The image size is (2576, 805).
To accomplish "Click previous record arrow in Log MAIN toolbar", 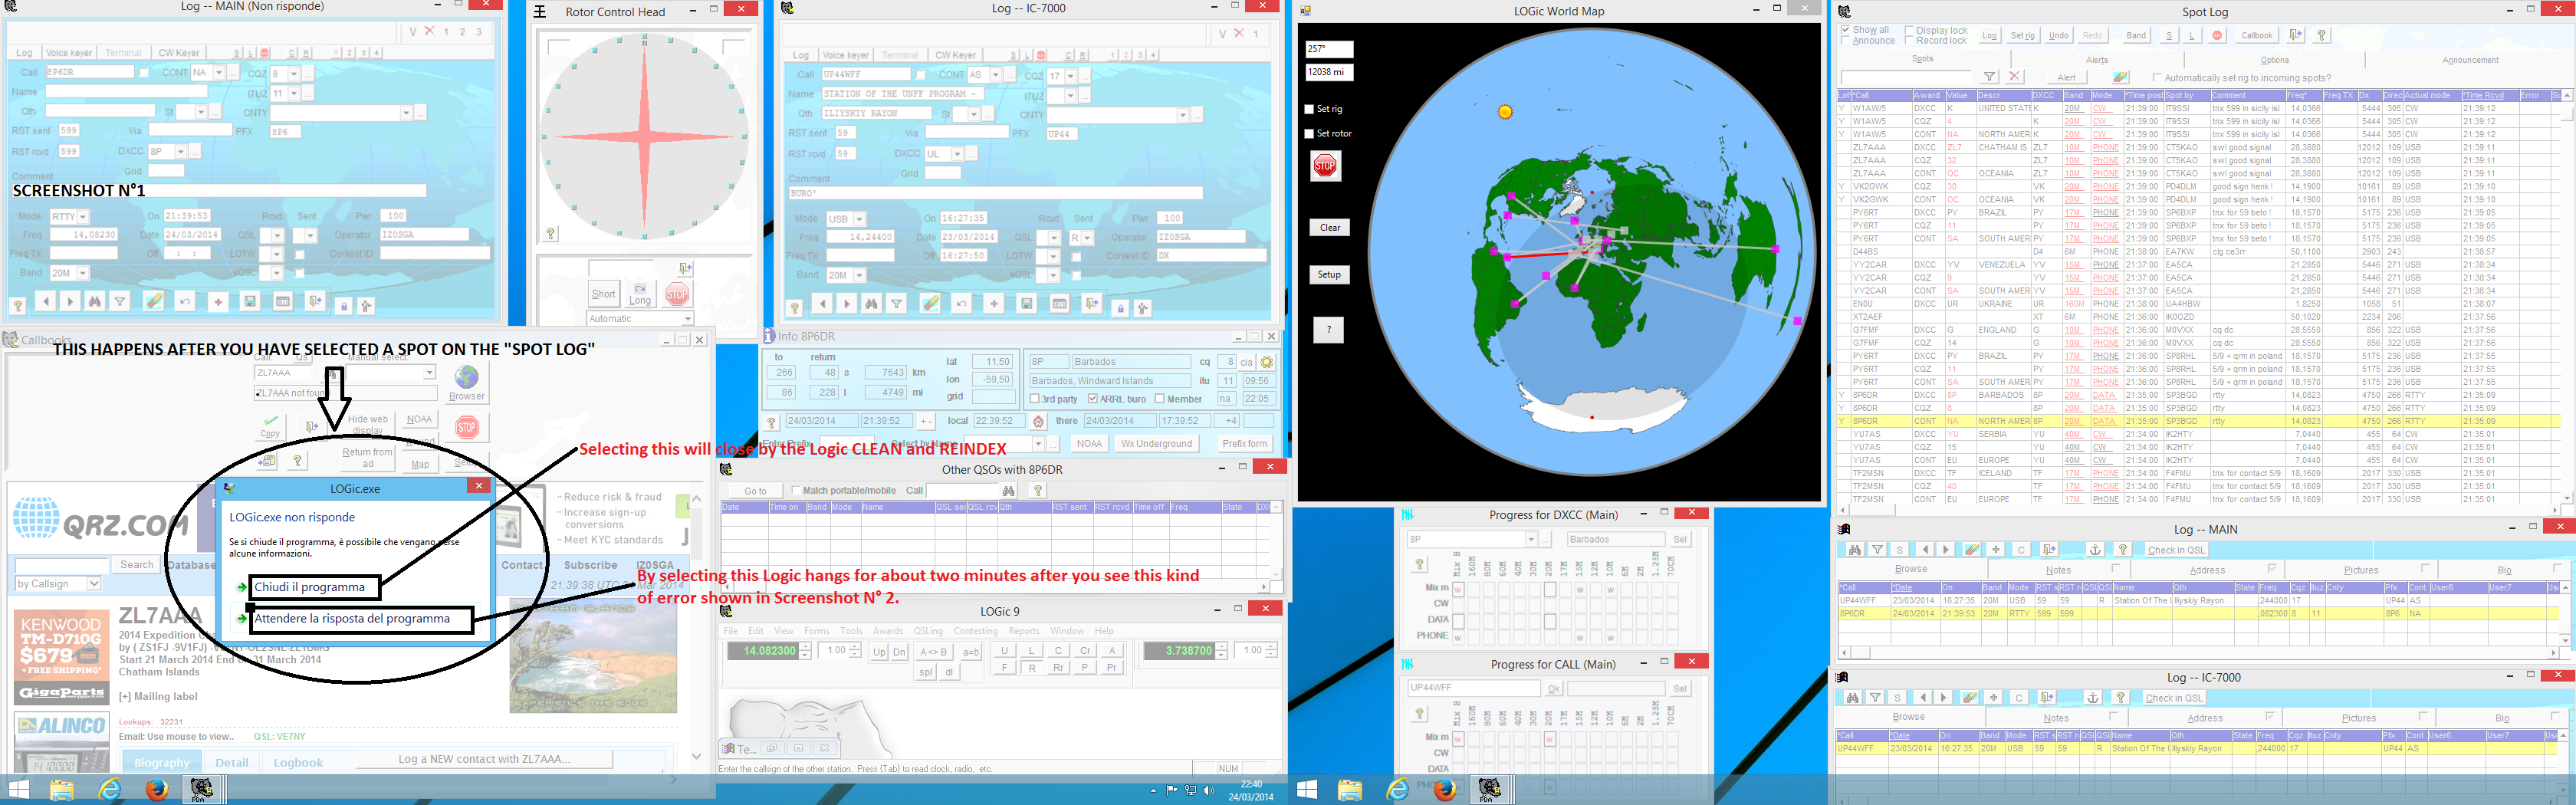I will tap(46, 301).
